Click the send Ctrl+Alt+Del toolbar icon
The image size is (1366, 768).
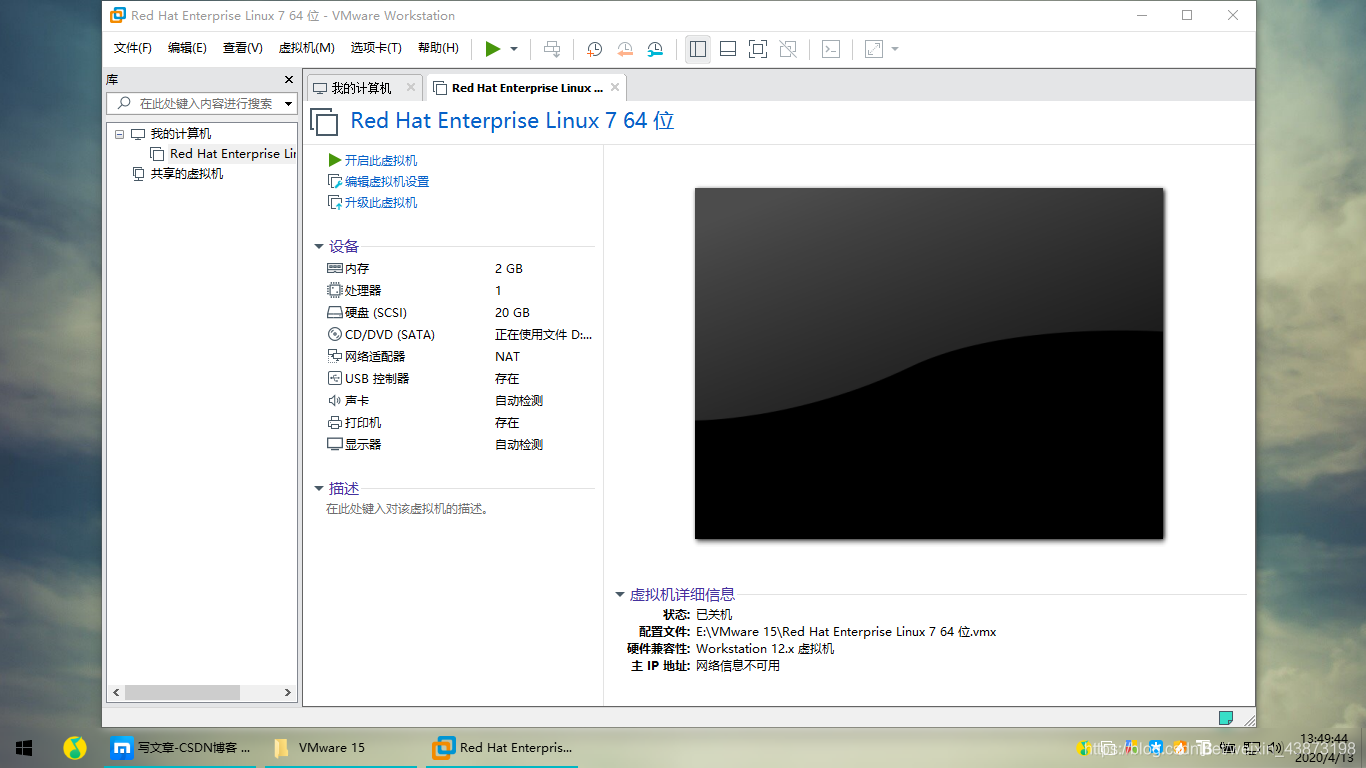[552, 48]
